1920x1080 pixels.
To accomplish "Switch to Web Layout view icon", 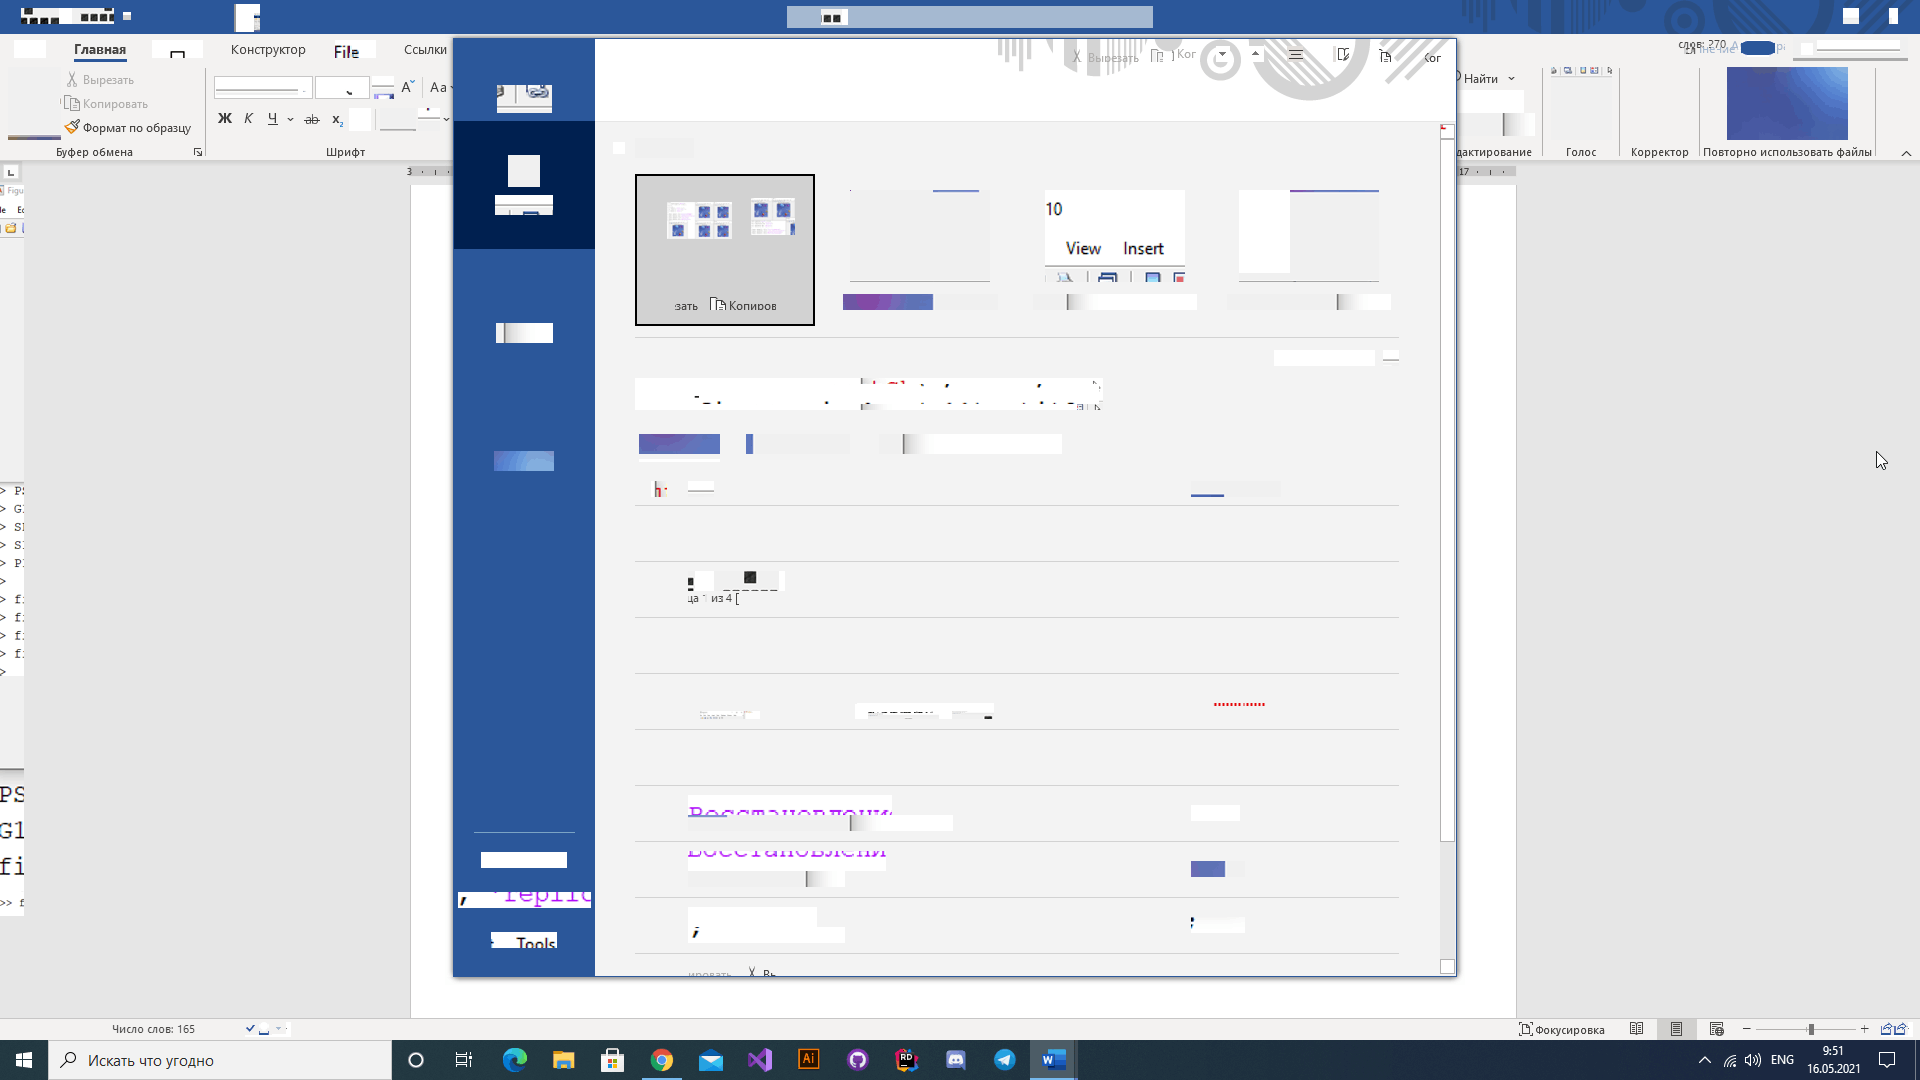I will 1717,1029.
